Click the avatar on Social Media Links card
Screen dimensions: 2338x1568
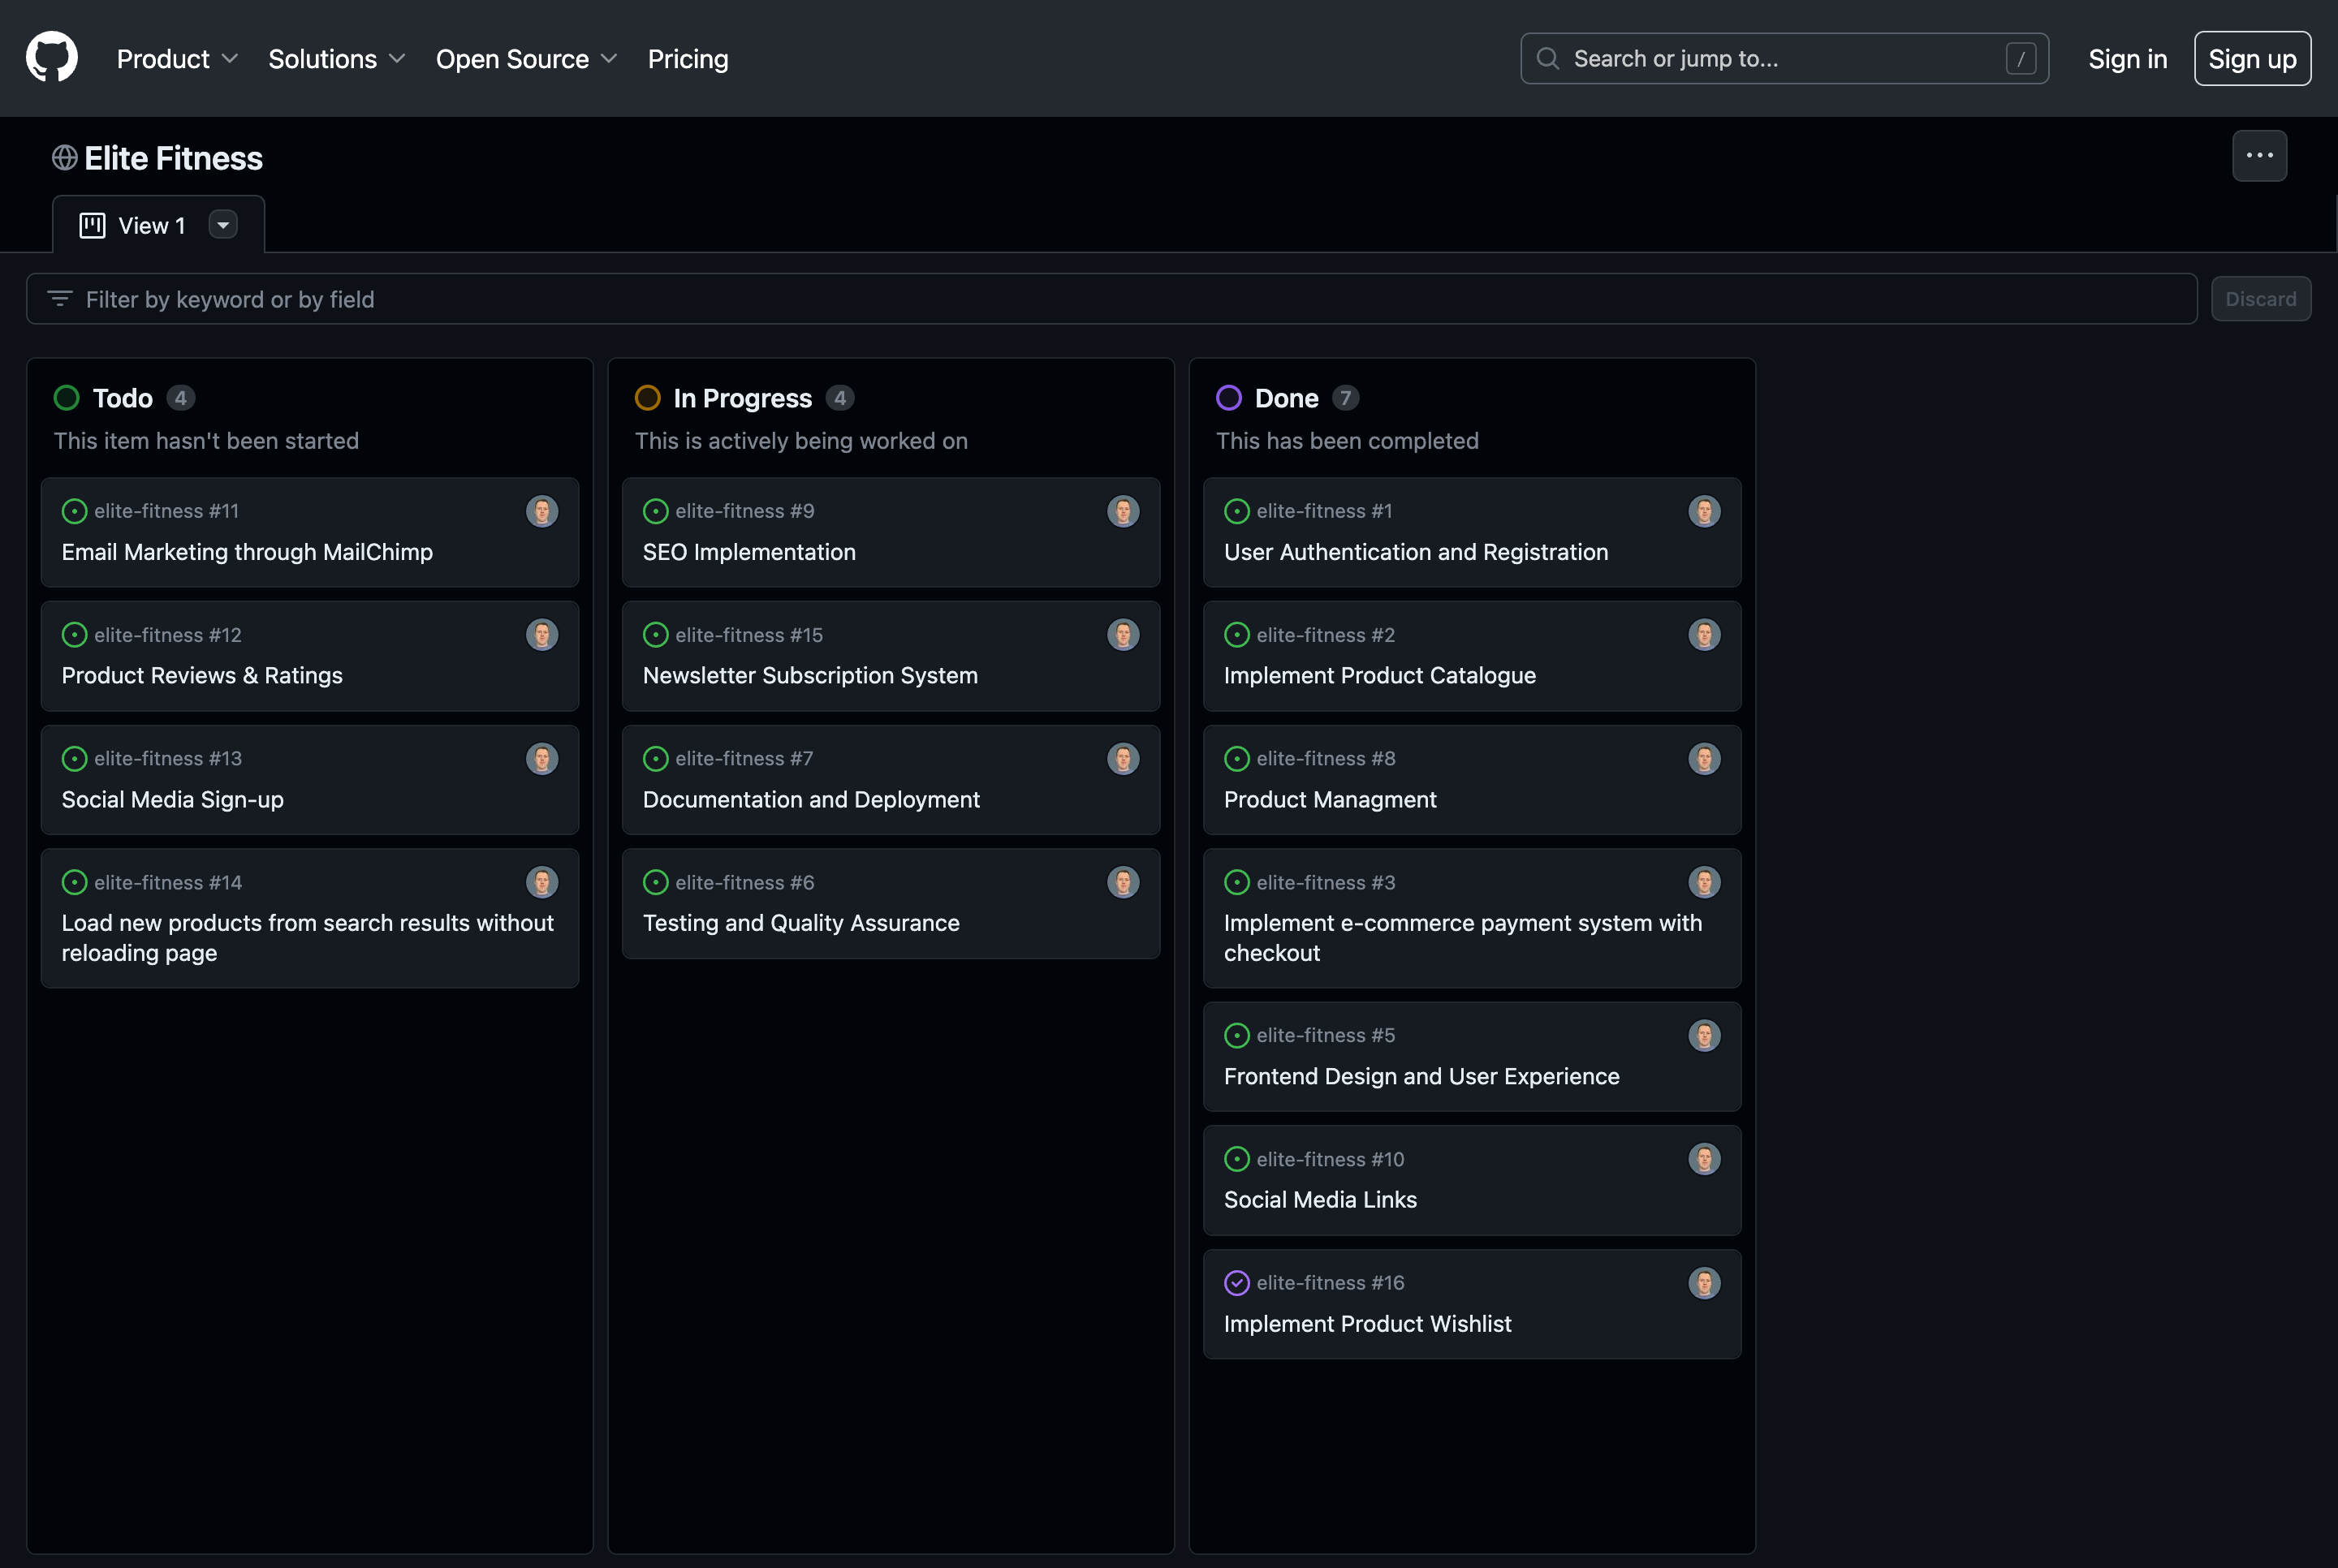pos(1704,1159)
